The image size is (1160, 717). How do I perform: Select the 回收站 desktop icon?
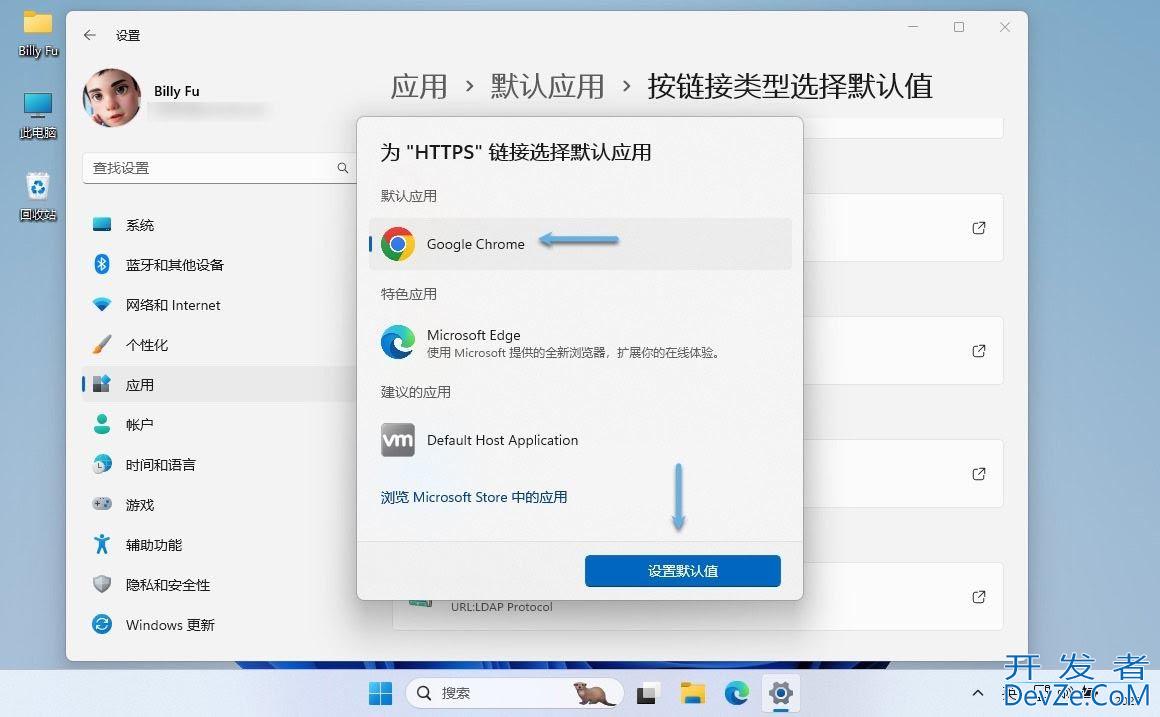tap(38, 197)
